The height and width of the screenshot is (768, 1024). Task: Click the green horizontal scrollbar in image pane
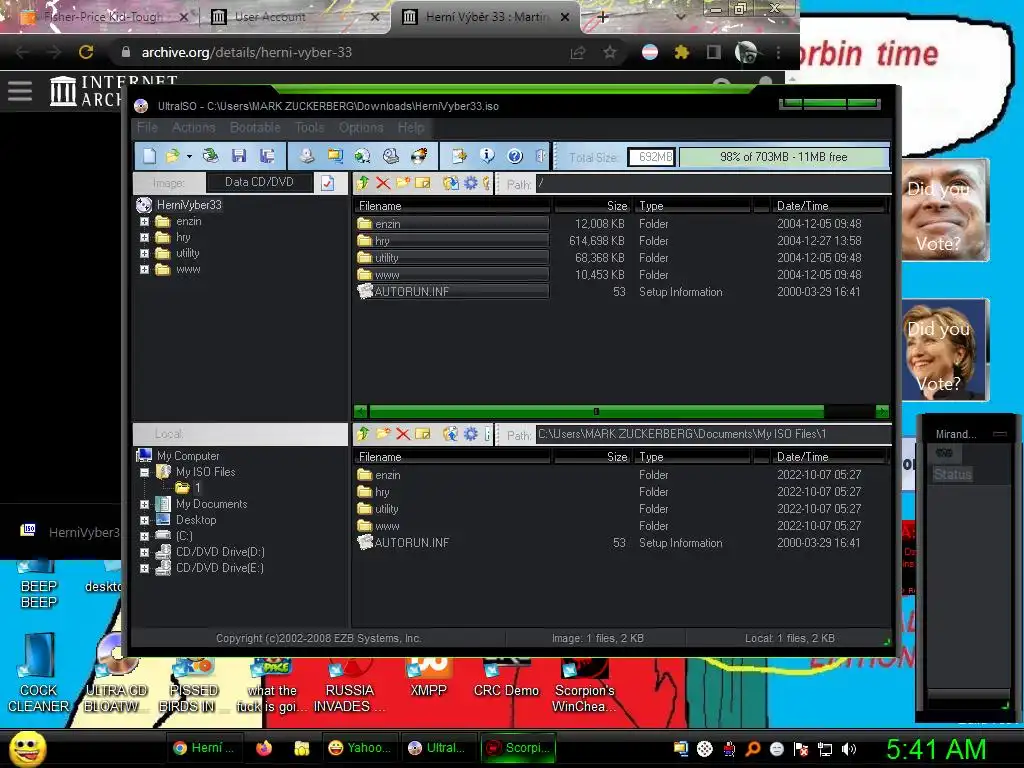596,411
